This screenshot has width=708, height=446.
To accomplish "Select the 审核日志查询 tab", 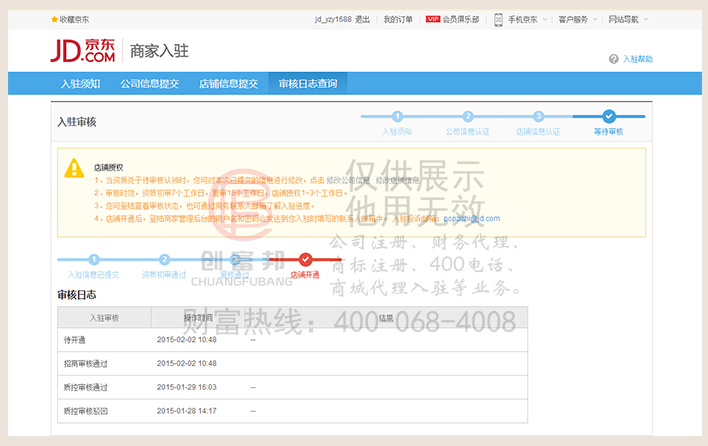I will tap(308, 84).
